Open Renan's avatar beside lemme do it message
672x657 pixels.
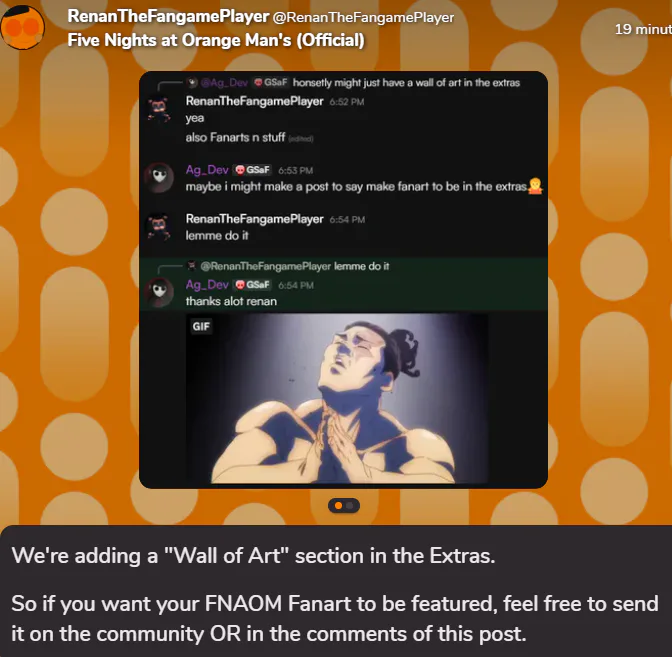[159, 227]
